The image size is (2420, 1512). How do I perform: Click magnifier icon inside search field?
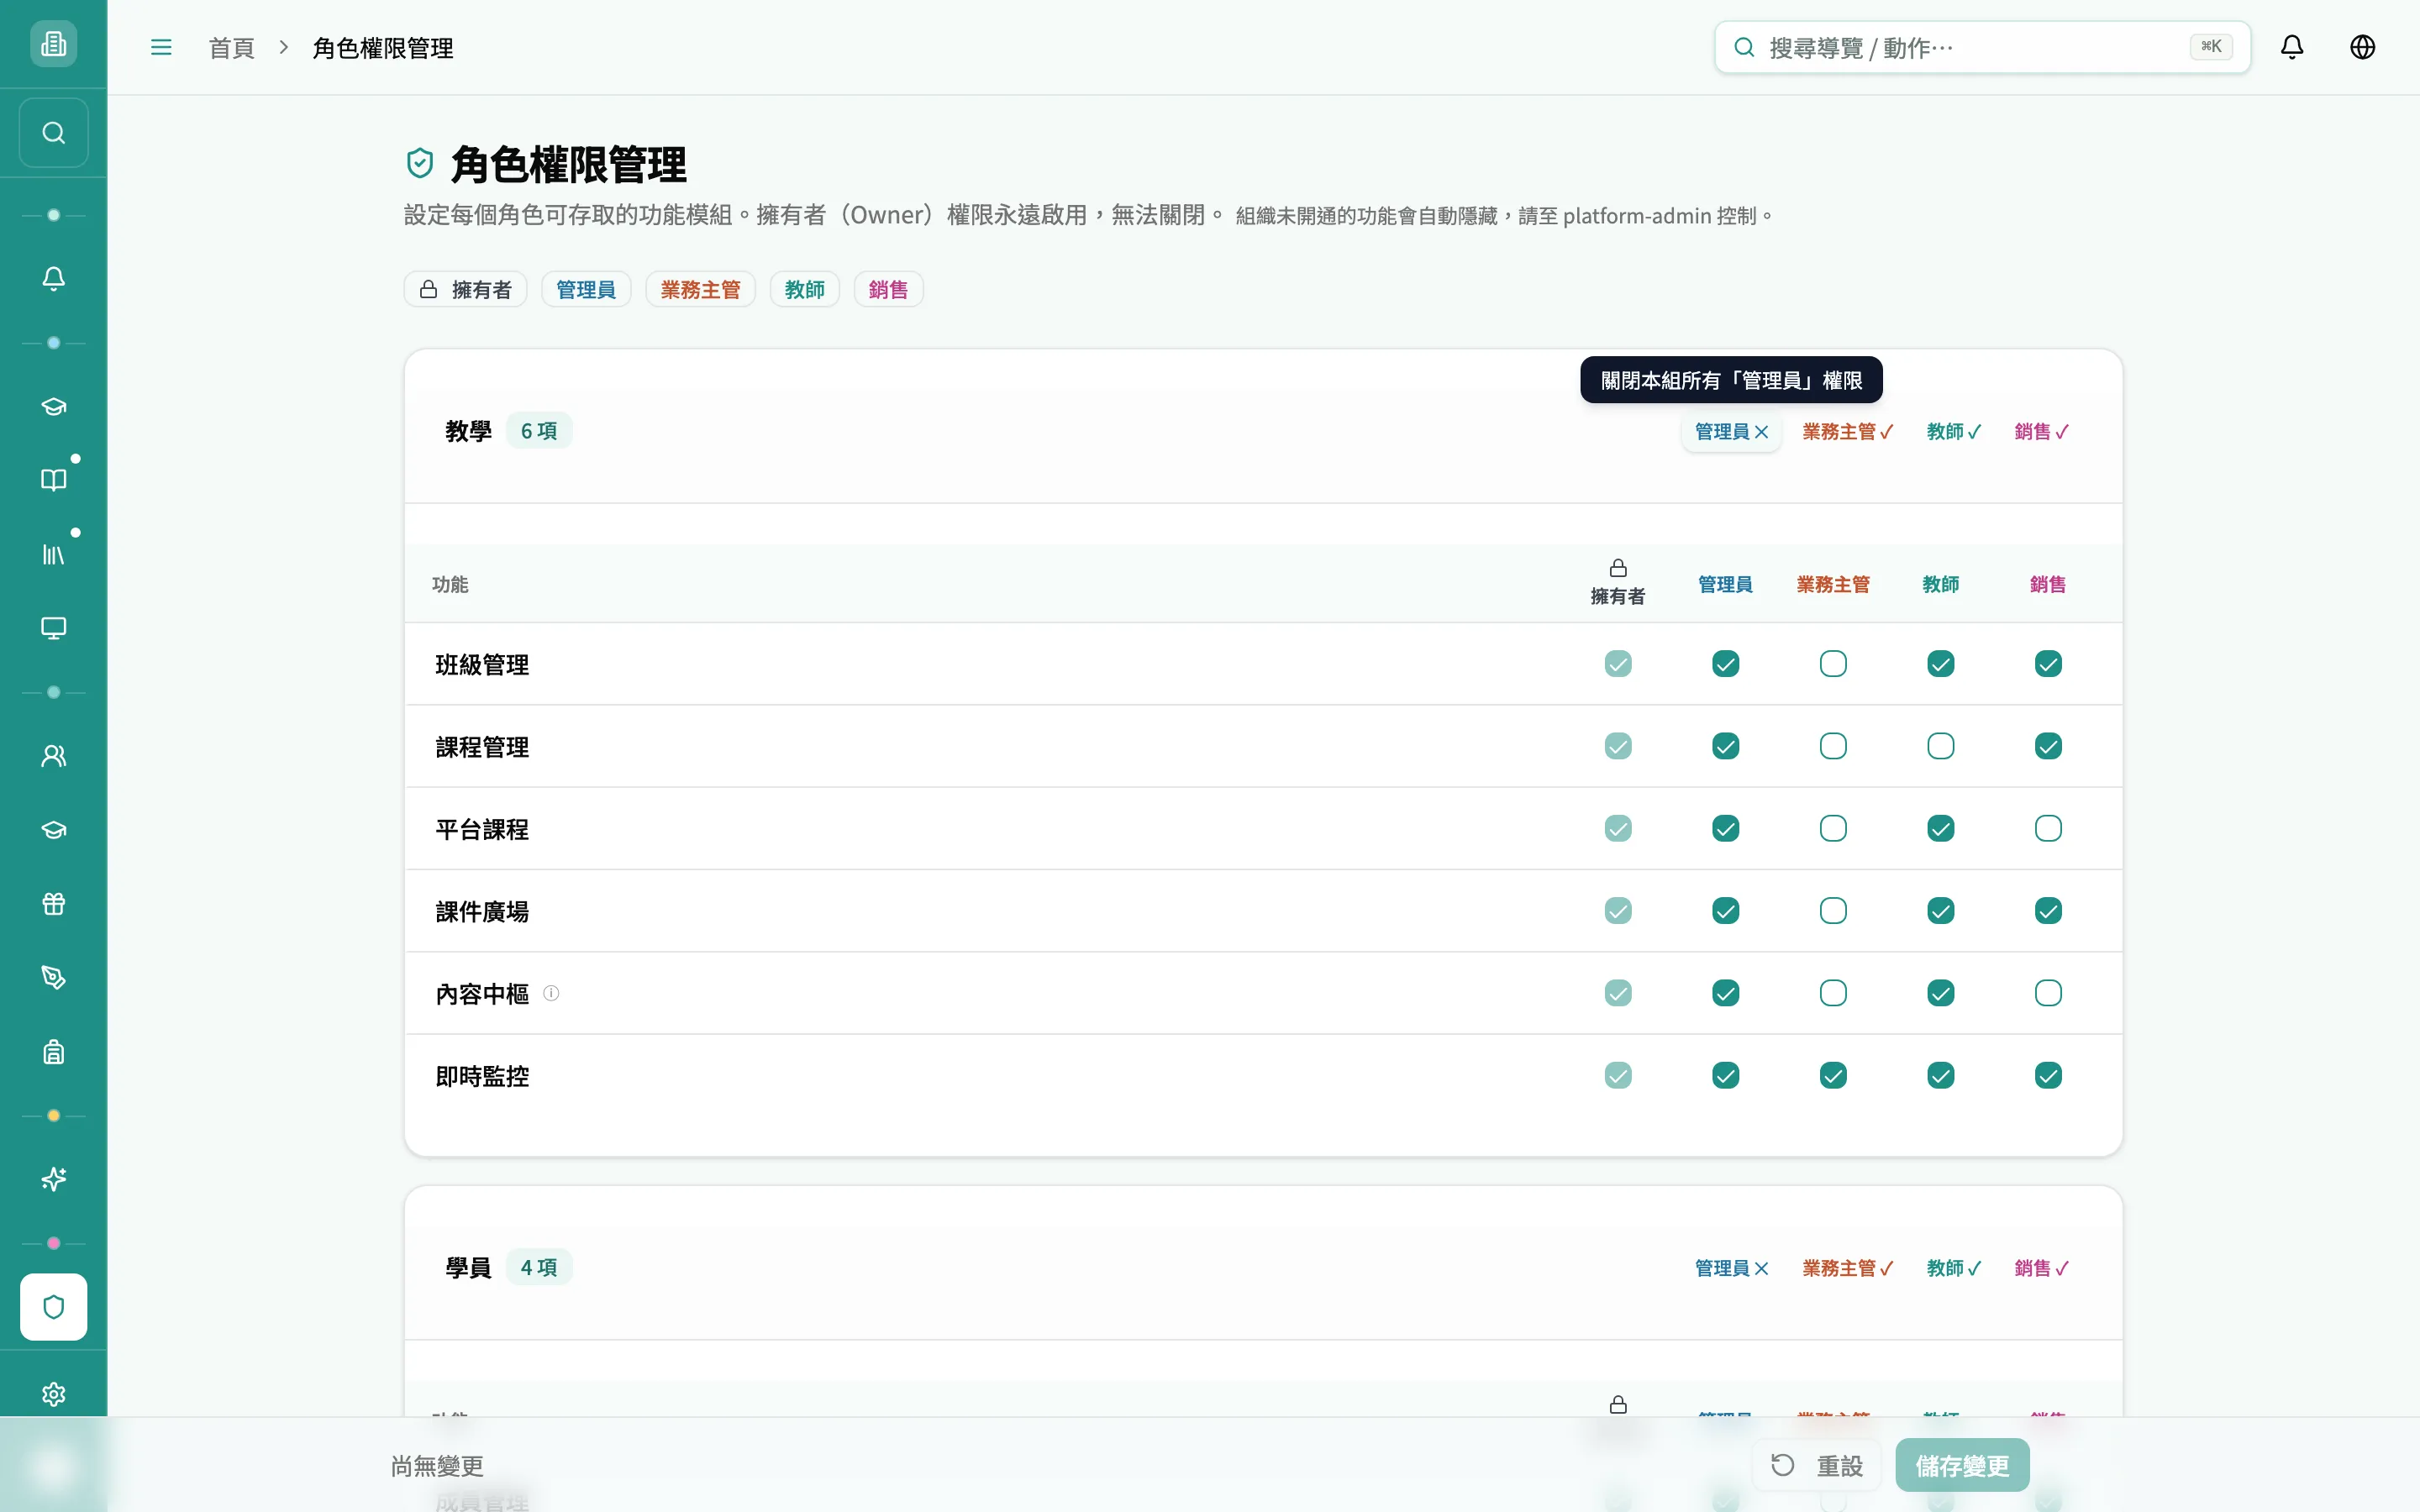[x=1744, y=47]
